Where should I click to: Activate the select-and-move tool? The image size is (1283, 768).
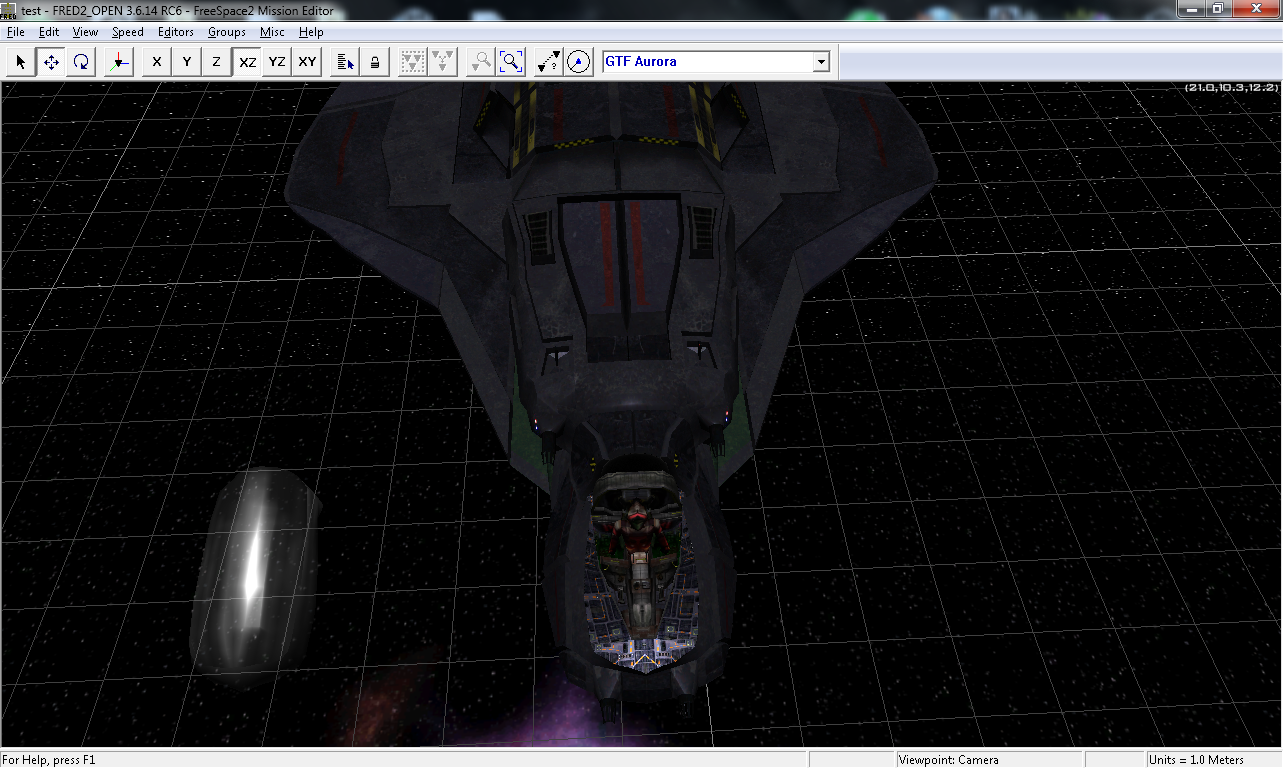pos(51,62)
